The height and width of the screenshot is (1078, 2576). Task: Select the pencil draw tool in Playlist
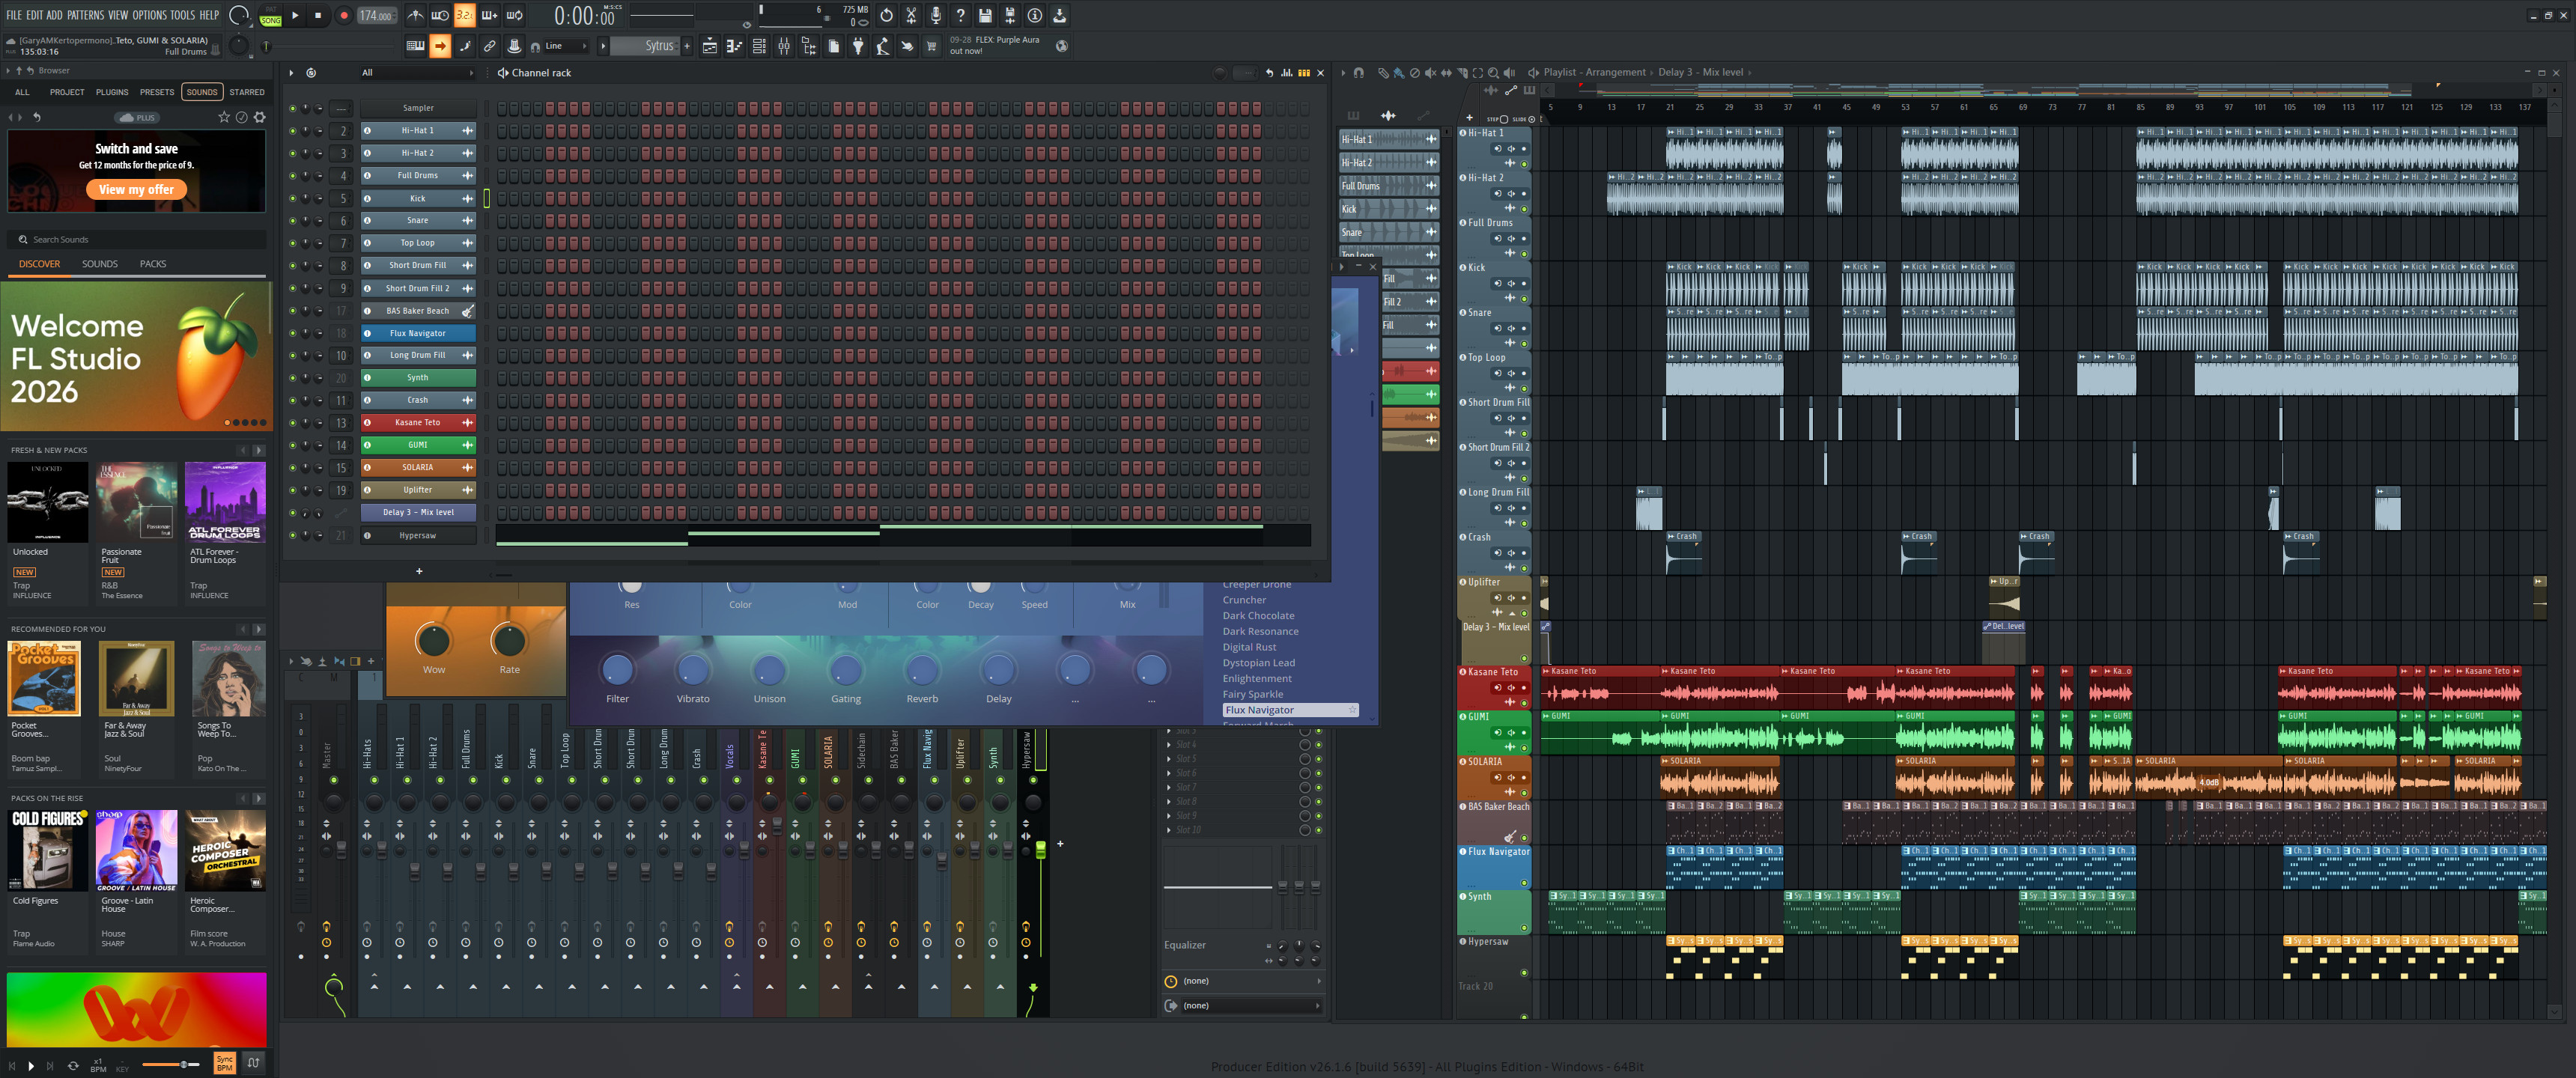[1383, 73]
